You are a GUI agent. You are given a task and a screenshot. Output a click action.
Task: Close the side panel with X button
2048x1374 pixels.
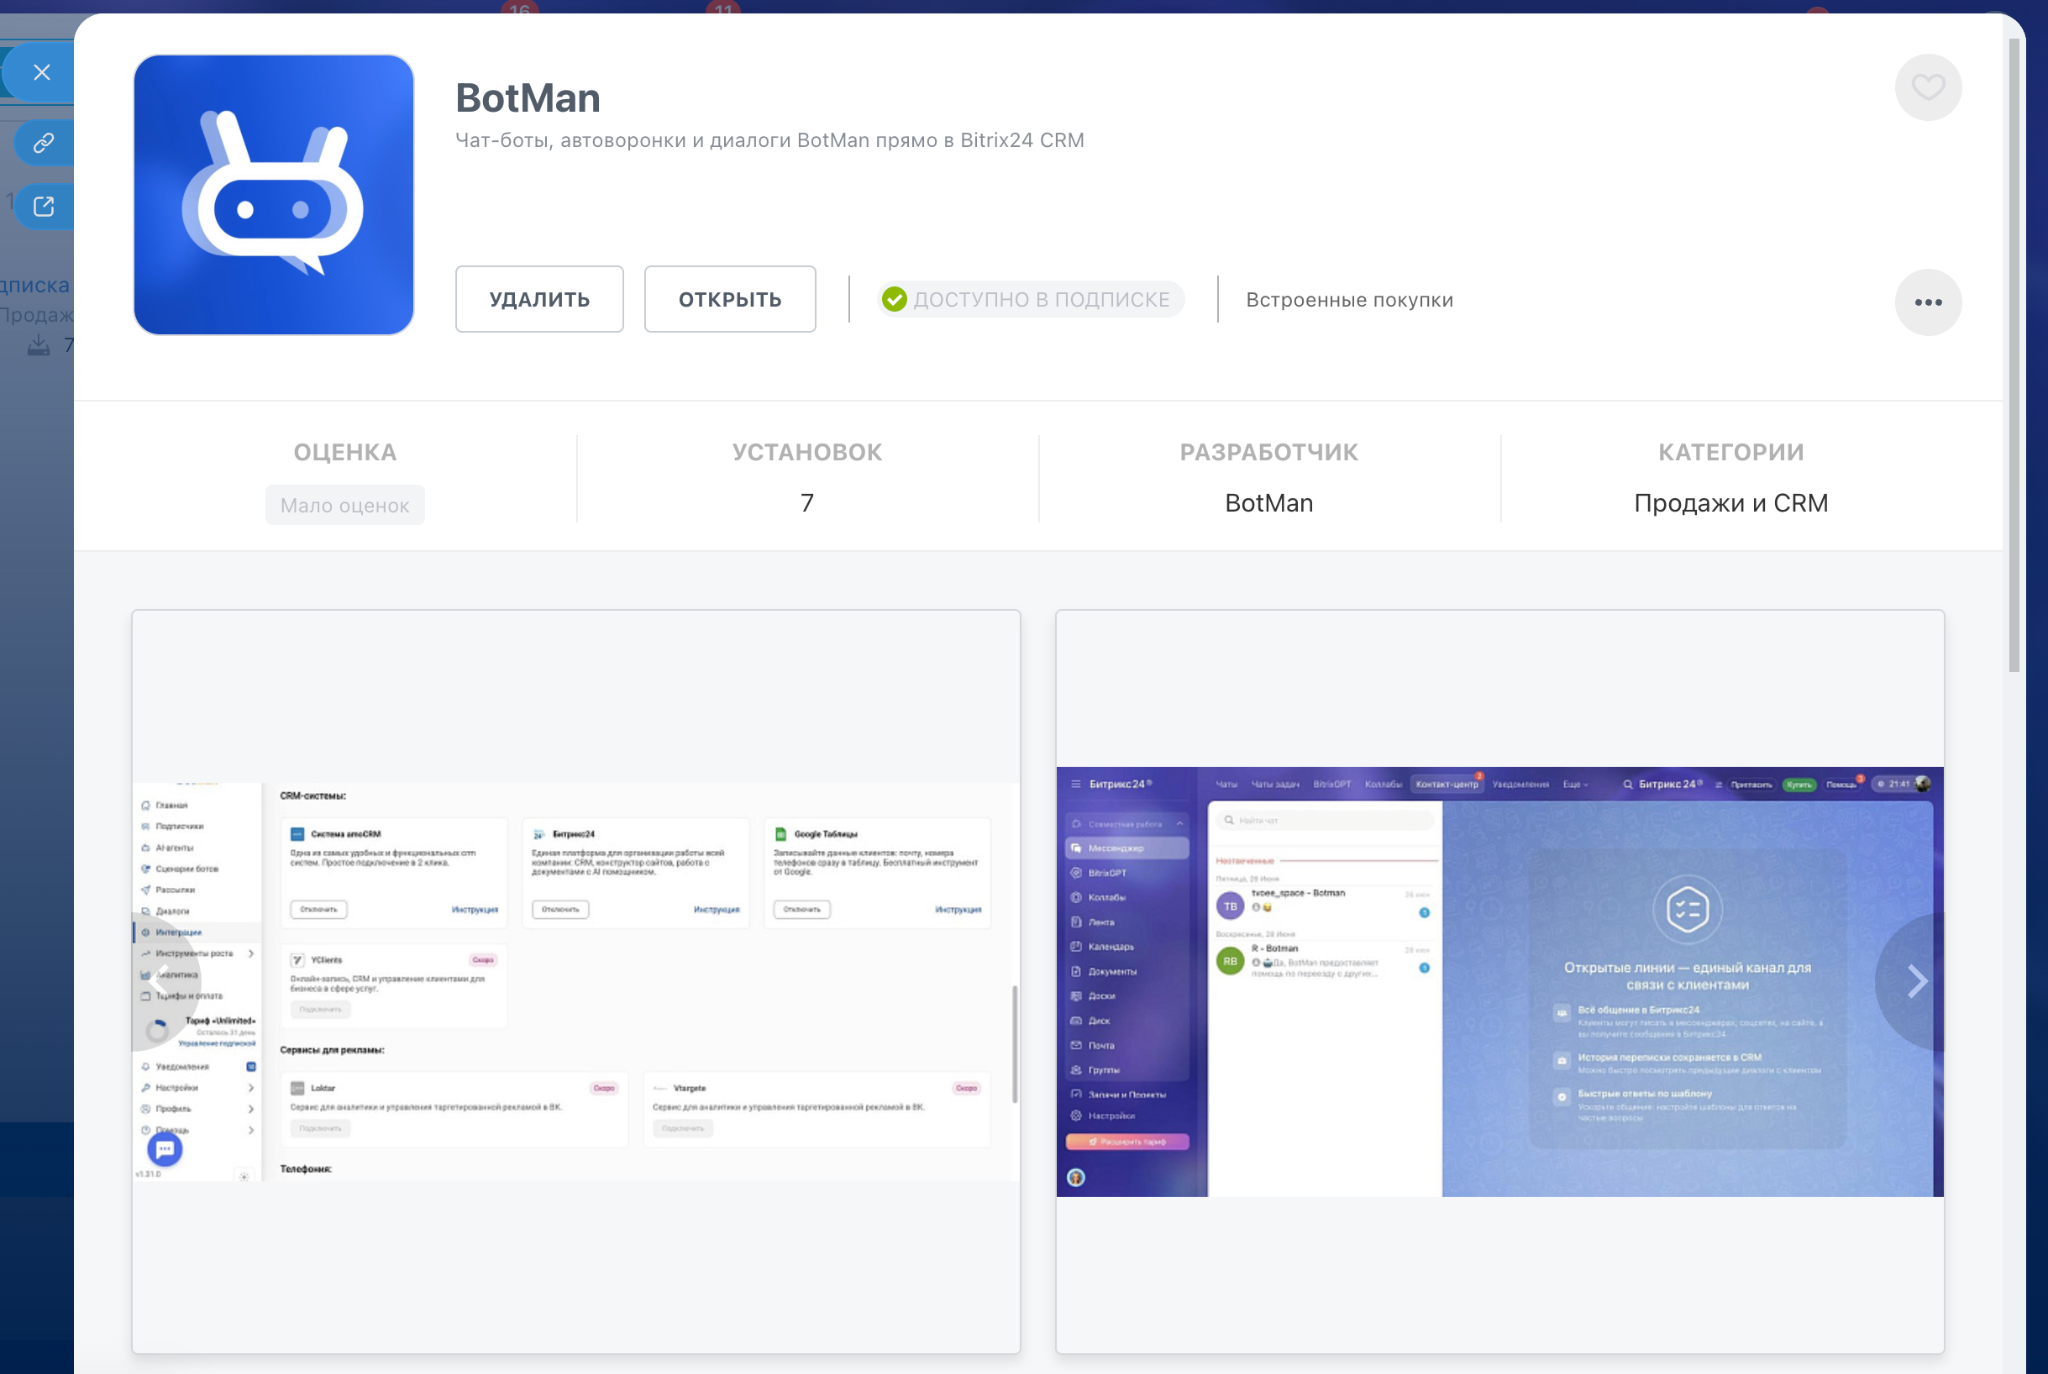[42, 72]
